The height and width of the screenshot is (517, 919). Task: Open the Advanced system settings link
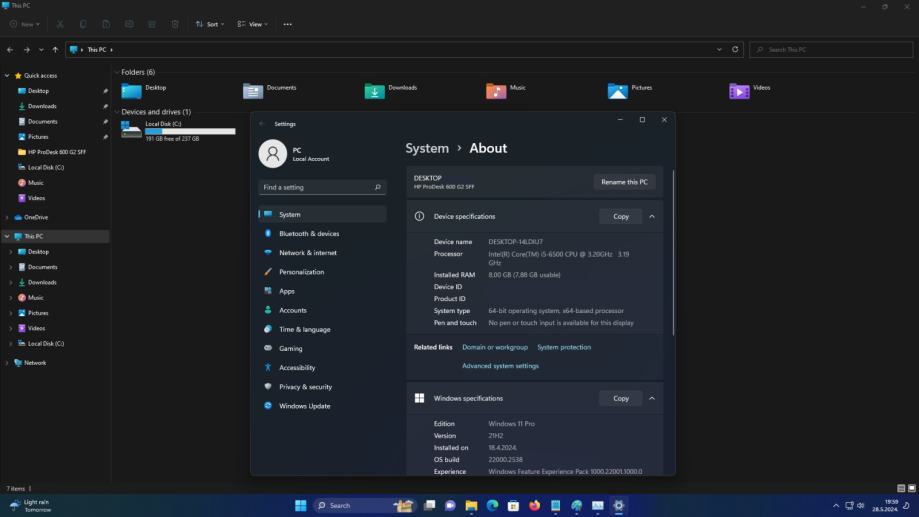(500, 366)
